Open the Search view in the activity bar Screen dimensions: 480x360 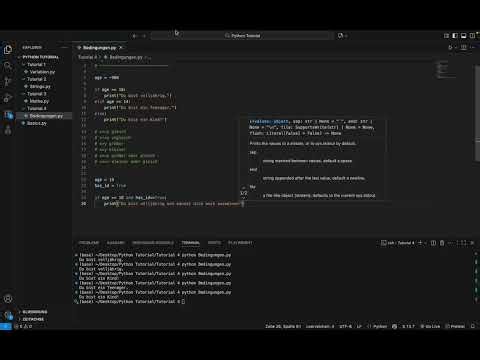click(x=8, y=66)
